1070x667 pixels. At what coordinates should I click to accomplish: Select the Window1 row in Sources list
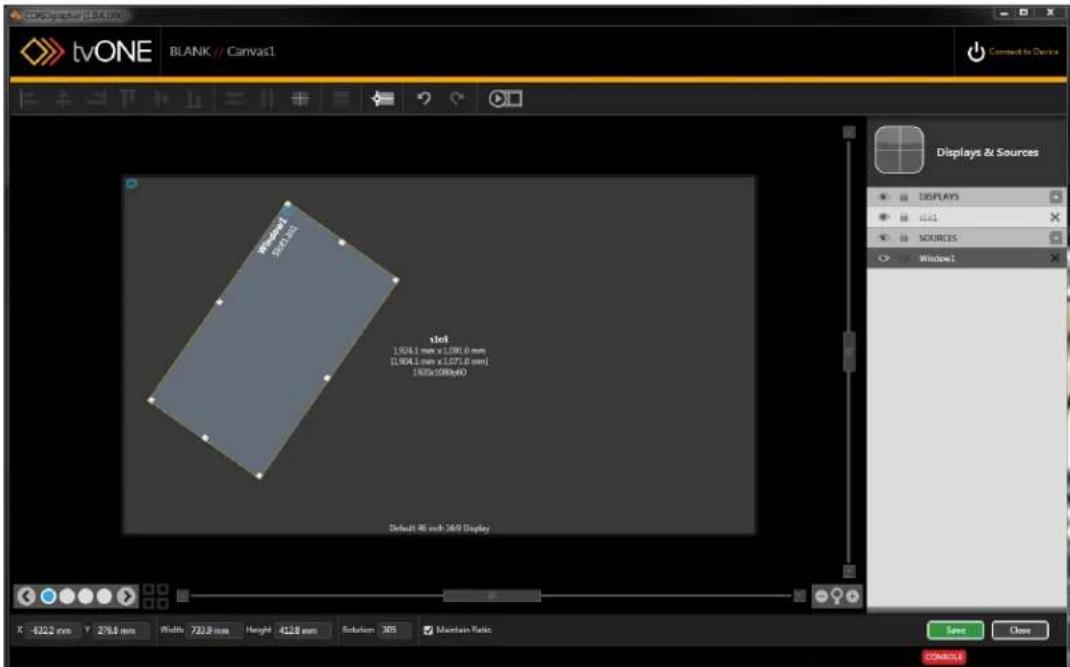(966, 258)
